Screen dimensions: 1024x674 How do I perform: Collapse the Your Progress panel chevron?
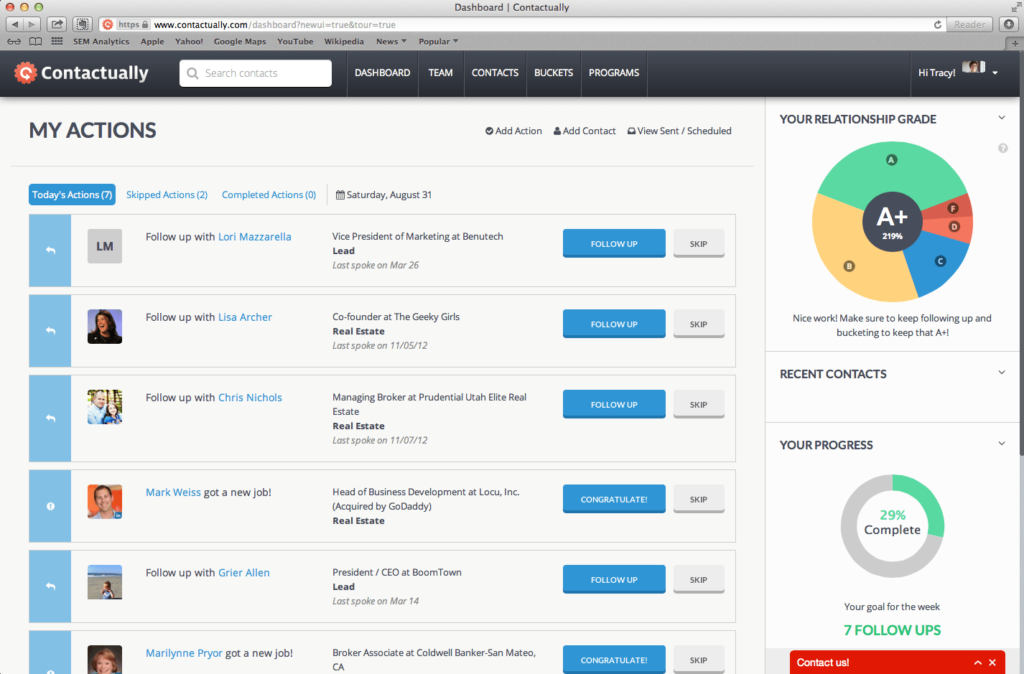tap(1002, 444)
